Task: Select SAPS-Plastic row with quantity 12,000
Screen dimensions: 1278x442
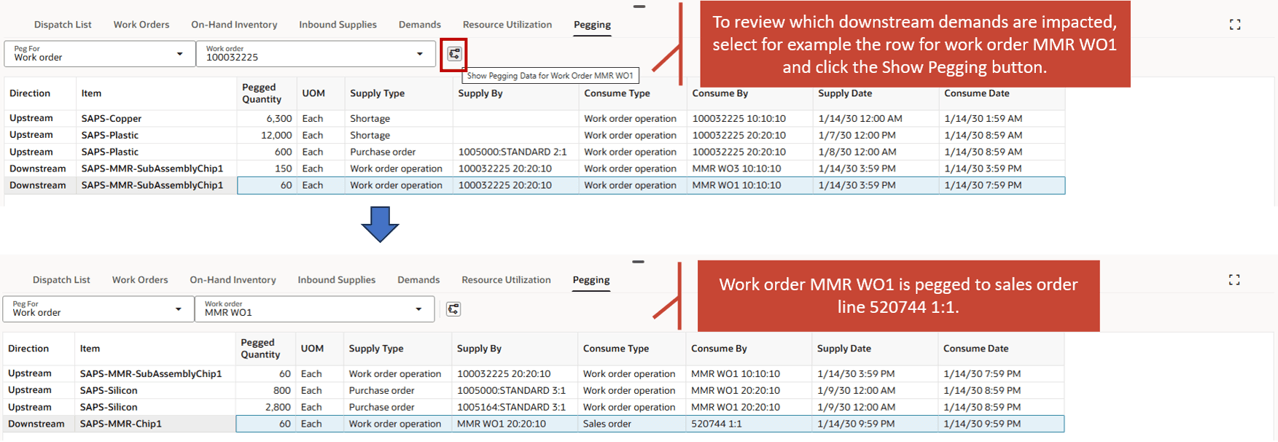Action: 534,135
